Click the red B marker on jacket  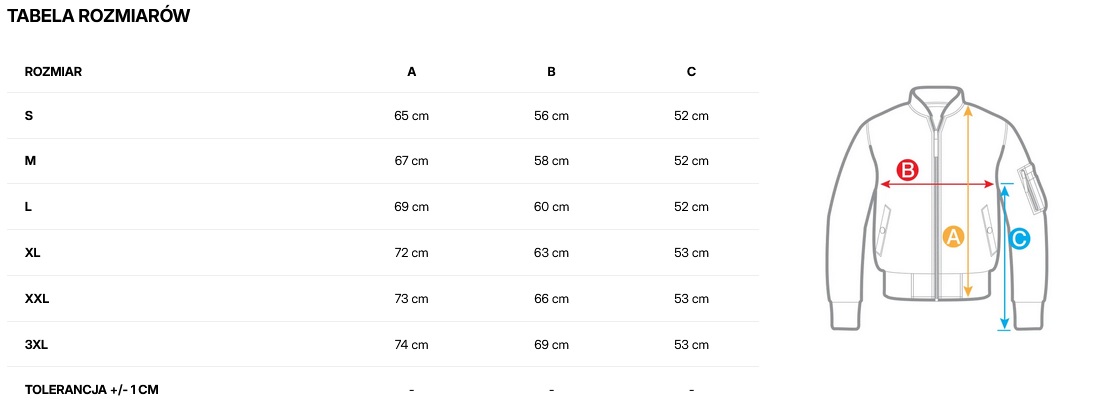coord(907,170)
